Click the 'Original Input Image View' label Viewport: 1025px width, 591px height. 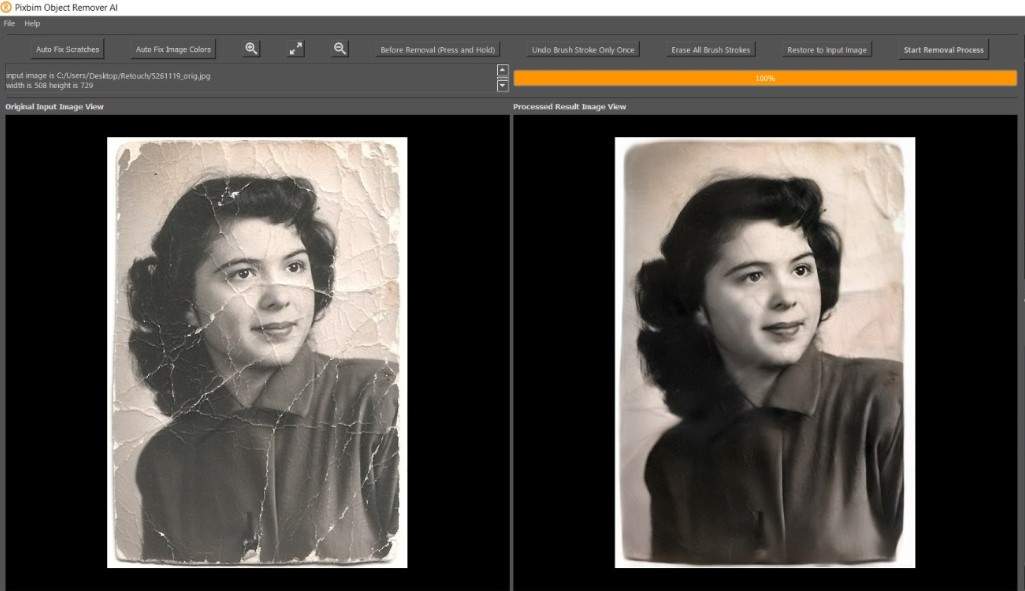click(55, 107)
